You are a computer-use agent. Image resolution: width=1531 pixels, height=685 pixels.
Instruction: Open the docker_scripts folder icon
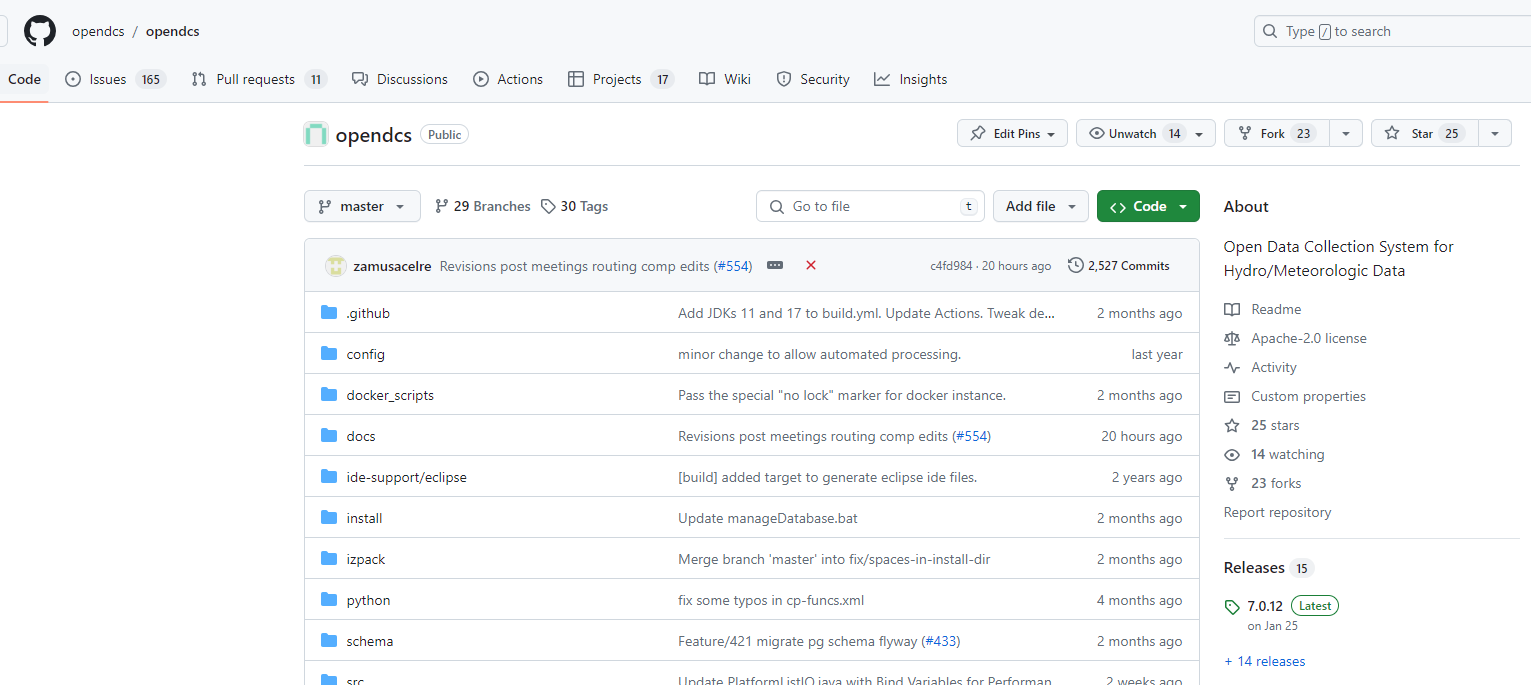click(329, 395)
